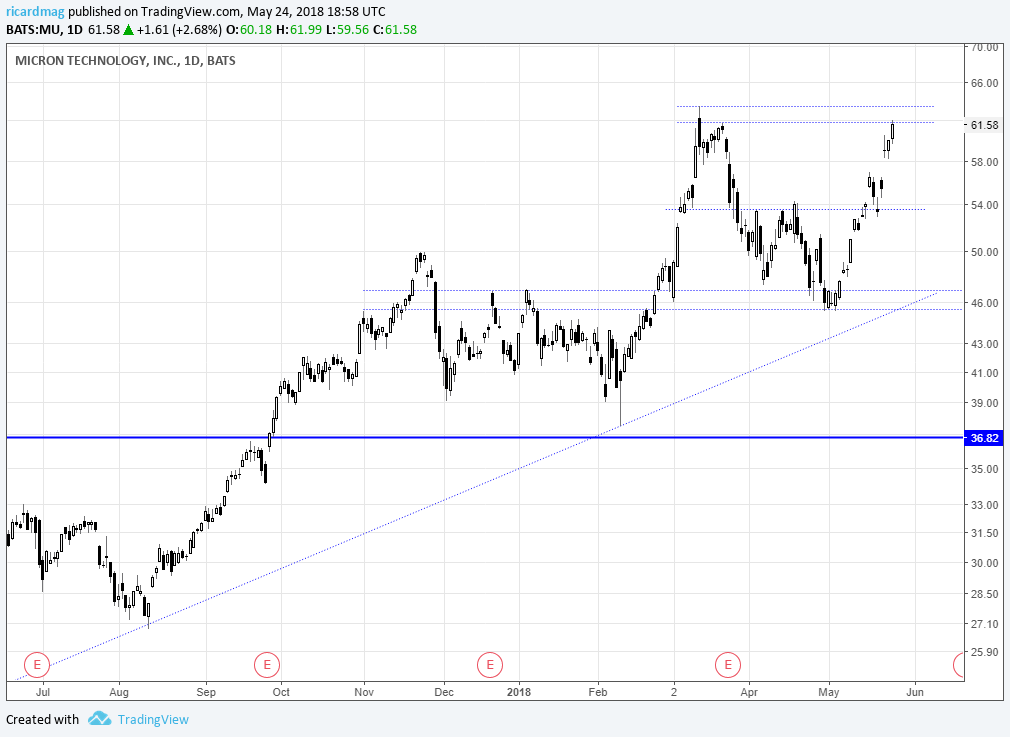Click the bold '2018' time axis label
This screenshot has height=737, width=1010.
click(519, 692)
